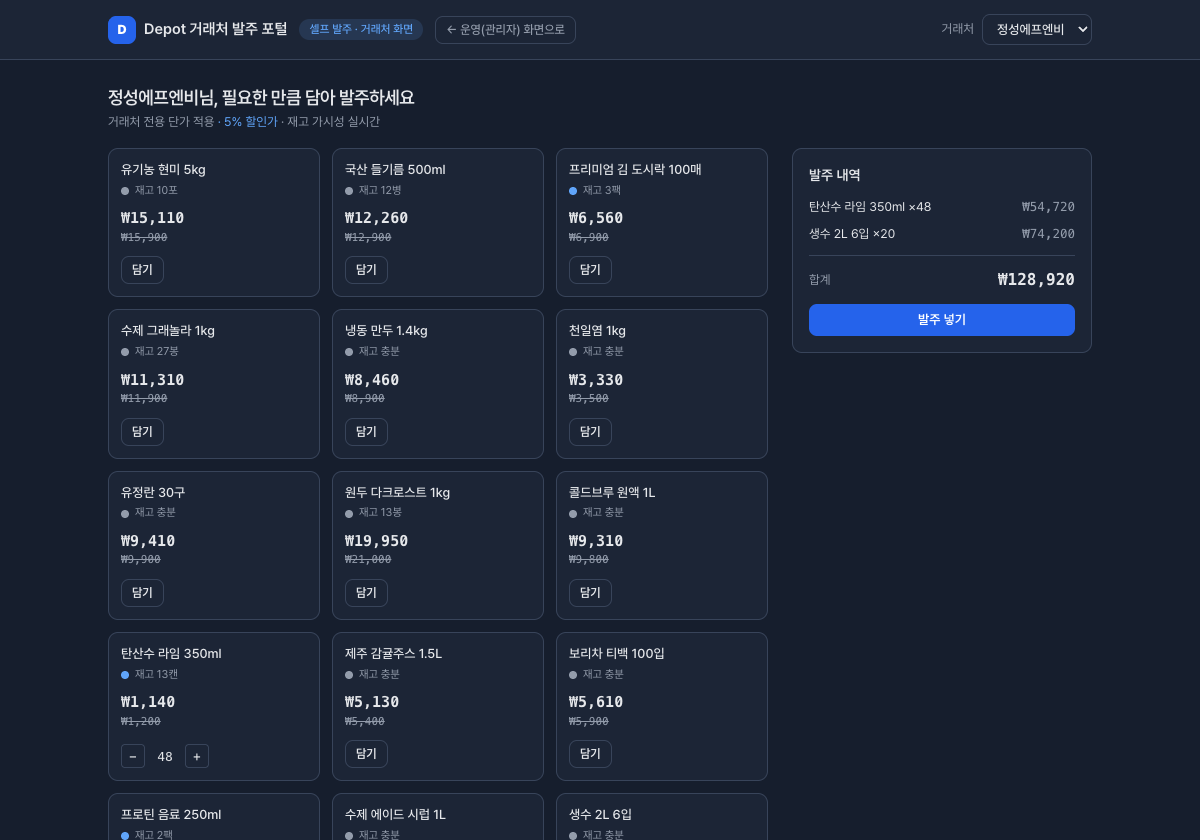Click the 프로틴 음료 250ml product title
This screenshot has width=1200, height=840.
point(171,815)
